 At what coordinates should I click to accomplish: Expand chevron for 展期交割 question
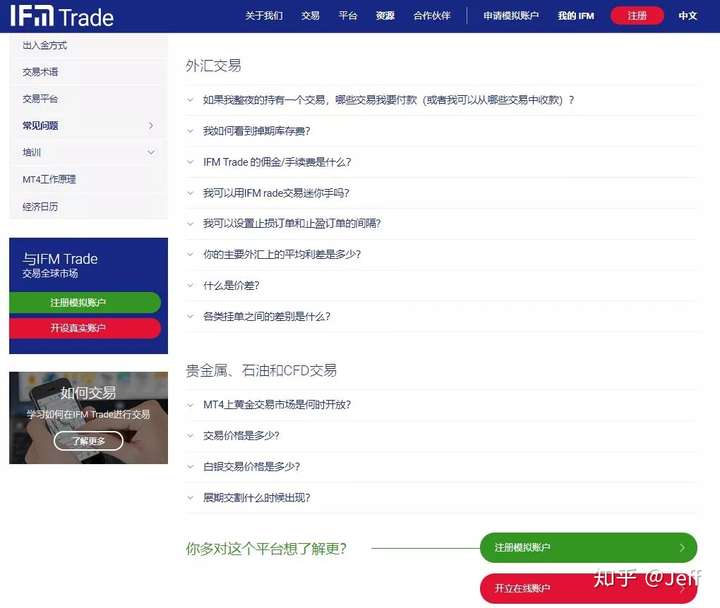(x=190, y=497)
